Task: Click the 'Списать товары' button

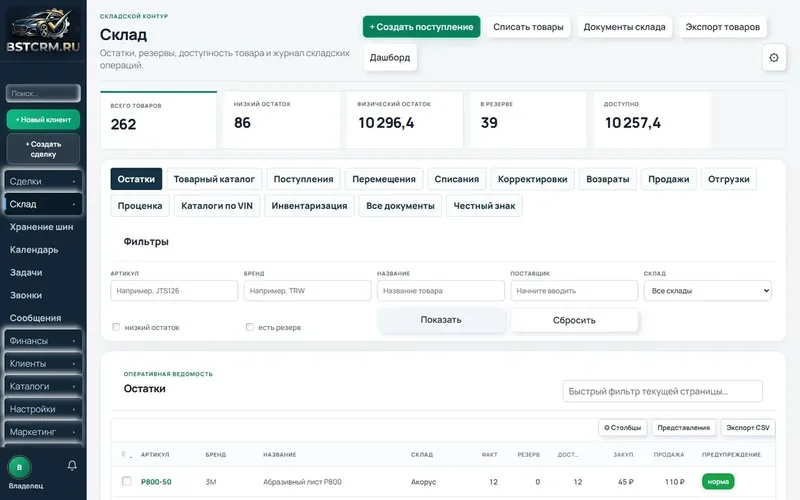Action: point(528,27)
